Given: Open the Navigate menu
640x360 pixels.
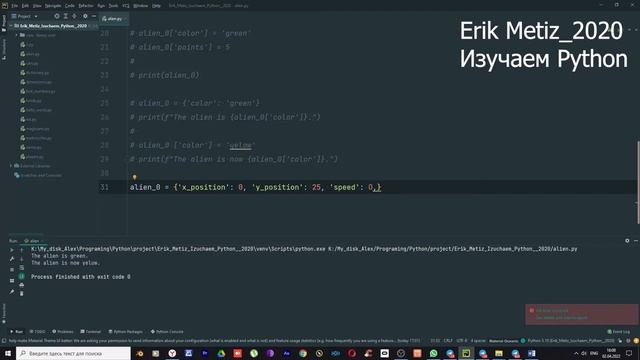Looking at the screenshot, I should pos(53,6).
